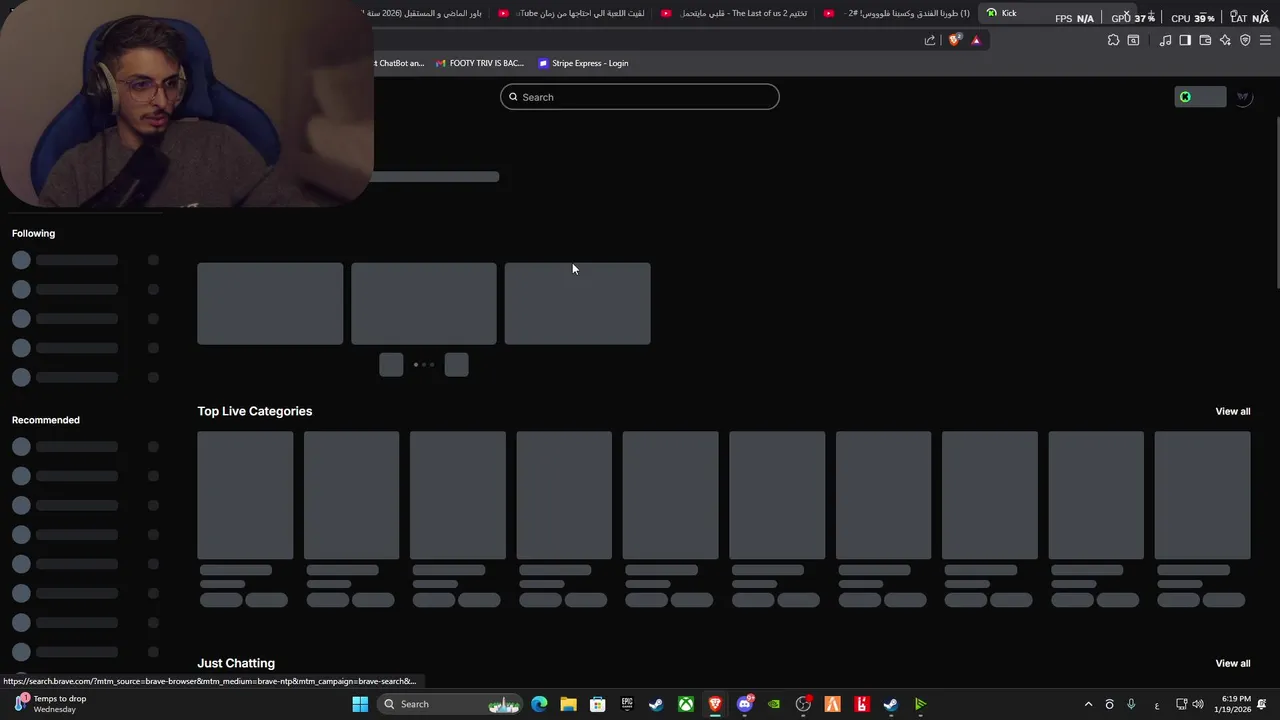
Task: Open the Steam icon beside Epic Games
Action: 656,704
